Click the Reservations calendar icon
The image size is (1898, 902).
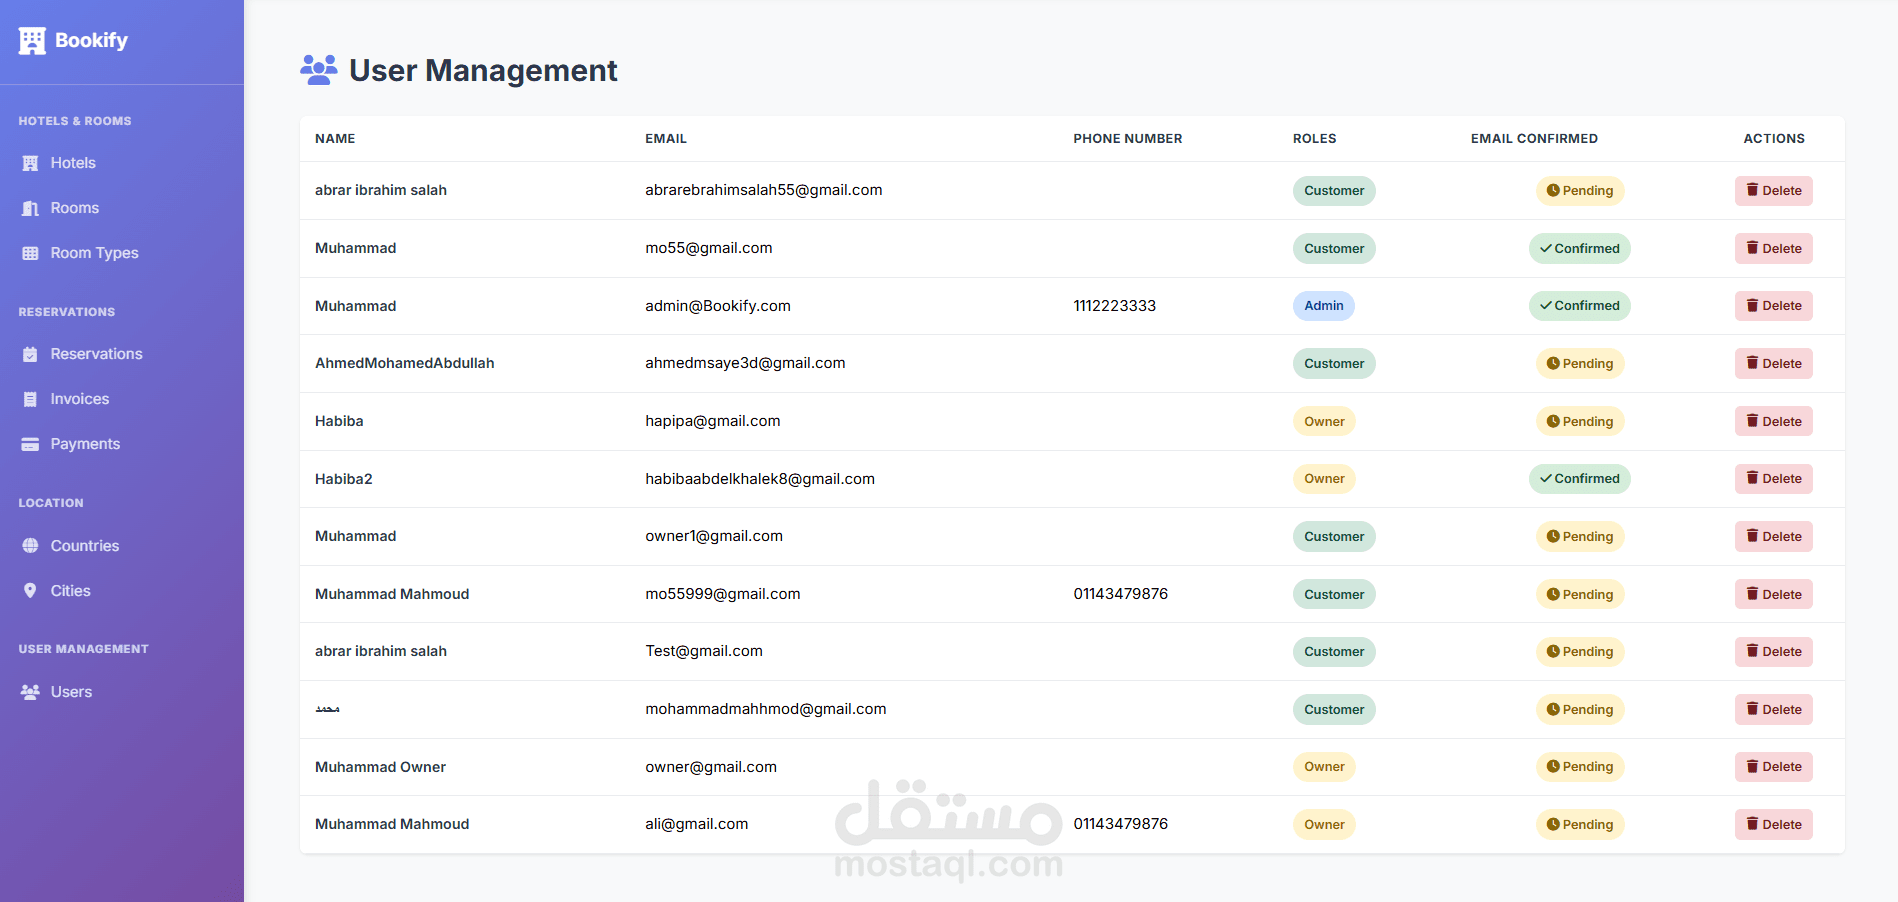click(30, 354)
